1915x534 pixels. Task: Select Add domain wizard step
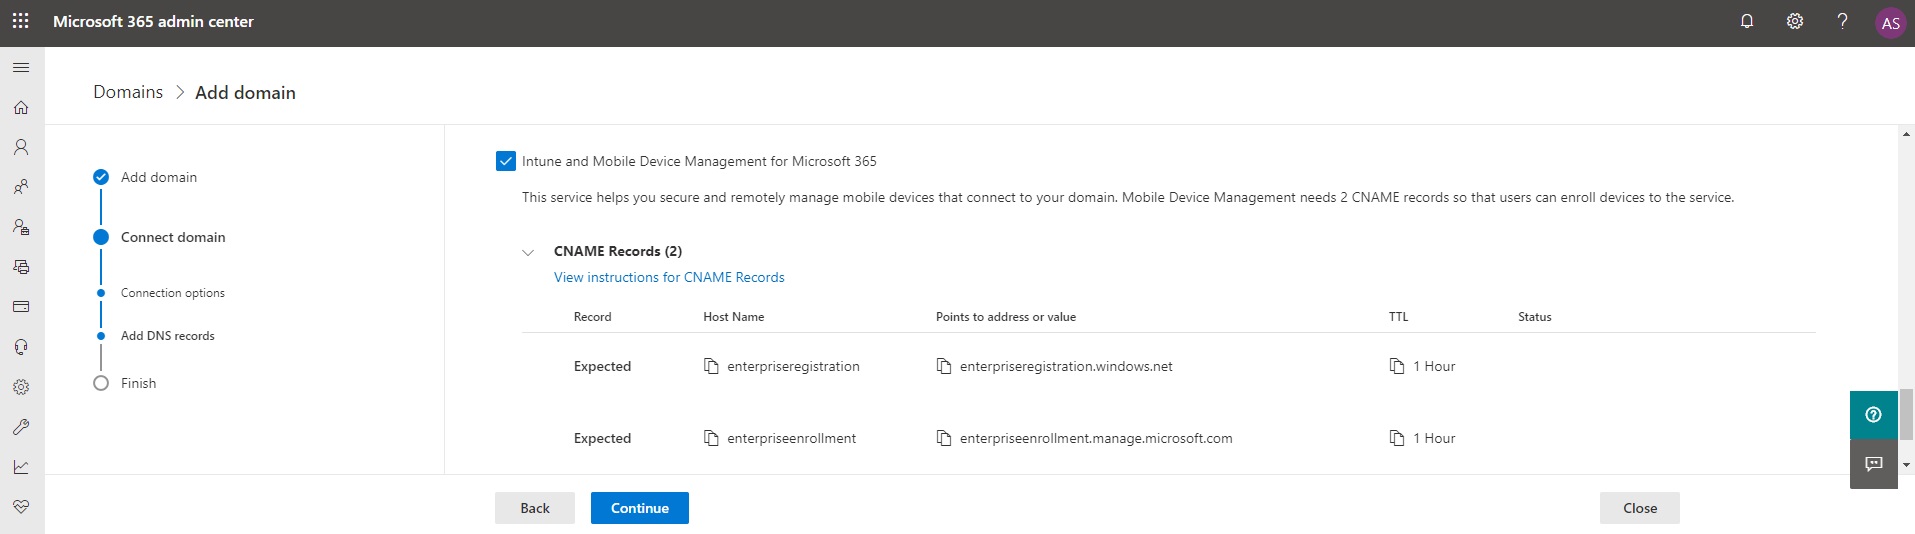pyautogui.click(x=158, y=177)
